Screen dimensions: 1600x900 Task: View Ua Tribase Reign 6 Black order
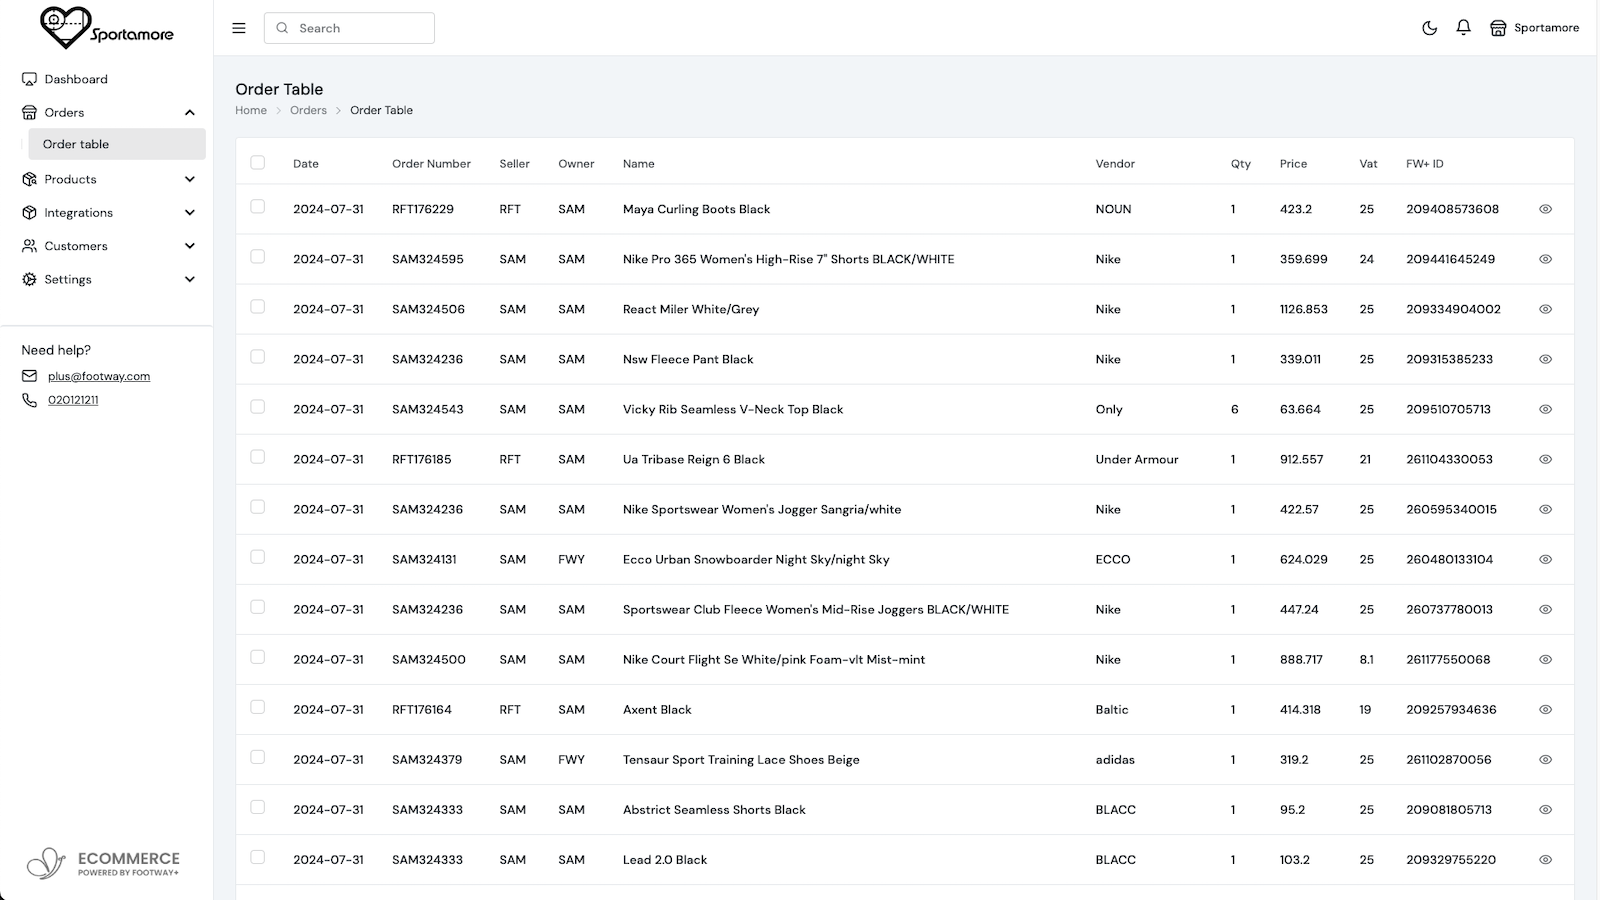click(x=1545, y=459)
